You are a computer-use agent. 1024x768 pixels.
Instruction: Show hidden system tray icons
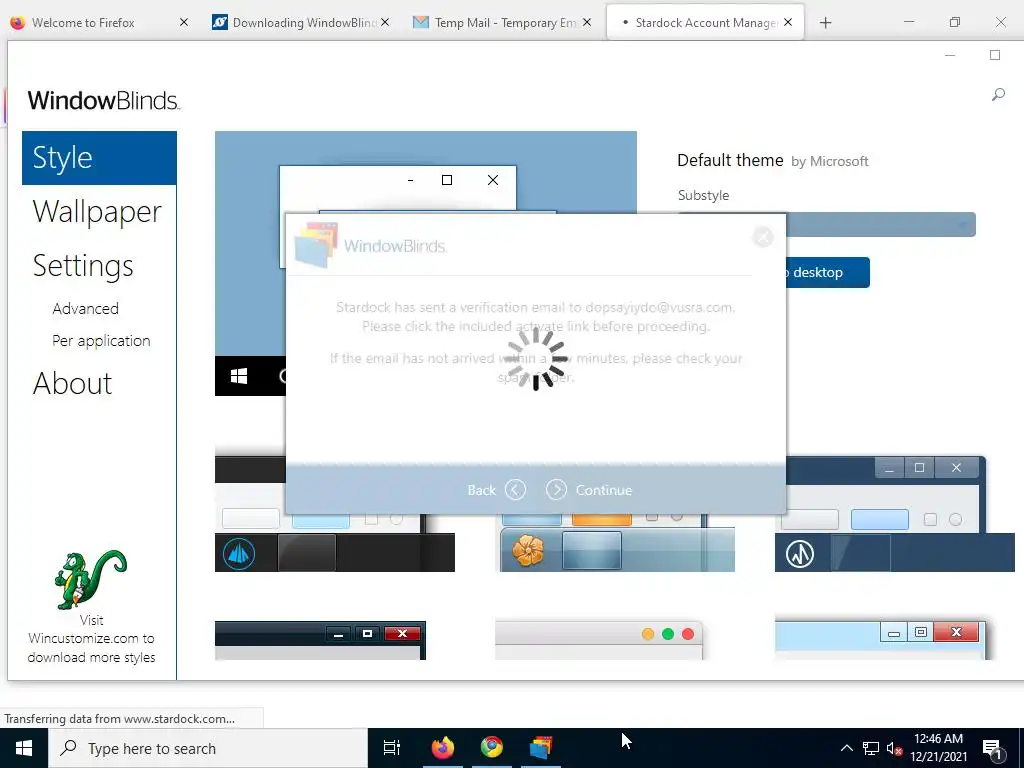(x=846, y=748)
